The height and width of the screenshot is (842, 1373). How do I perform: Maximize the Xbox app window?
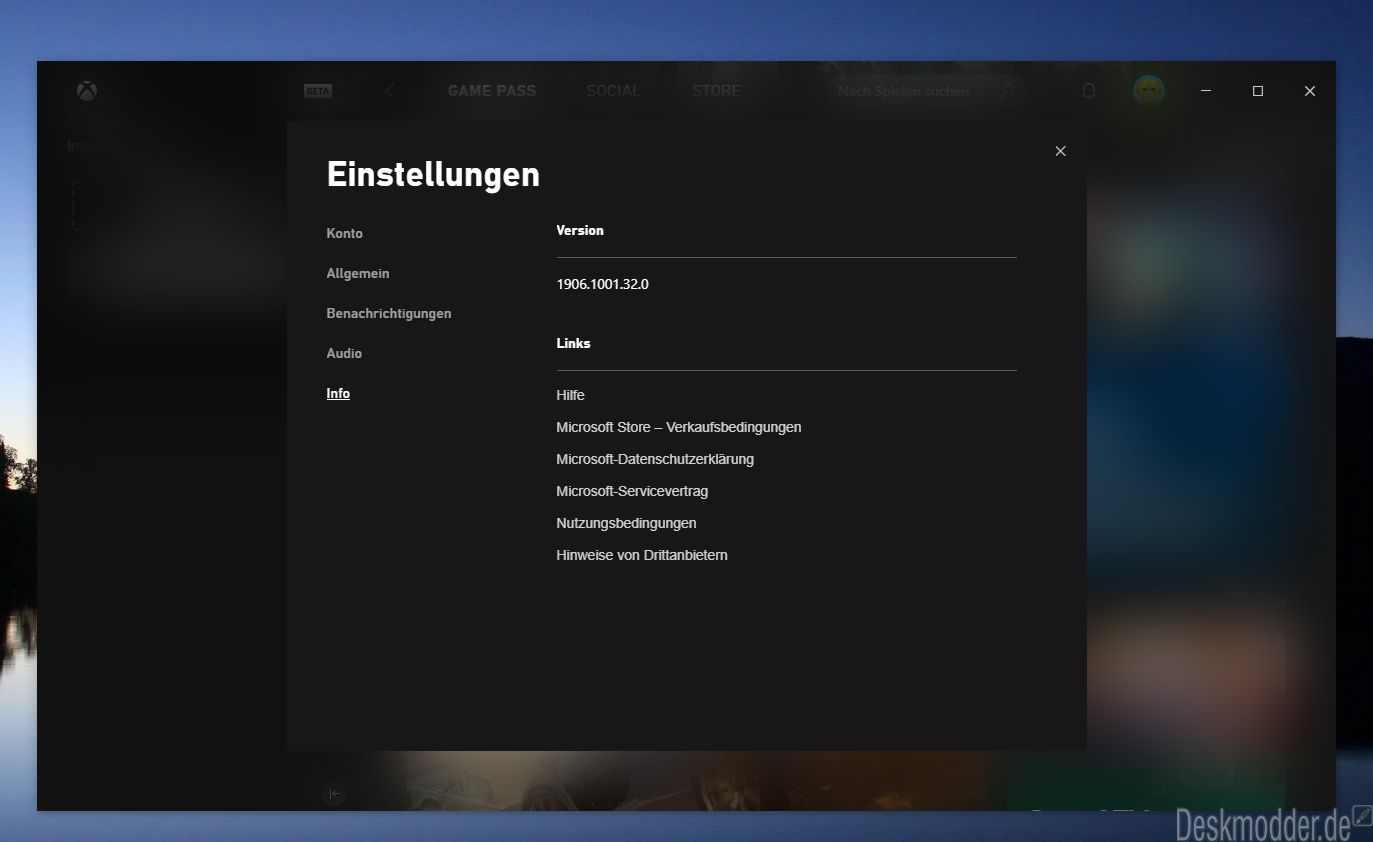coord(1258,91)
